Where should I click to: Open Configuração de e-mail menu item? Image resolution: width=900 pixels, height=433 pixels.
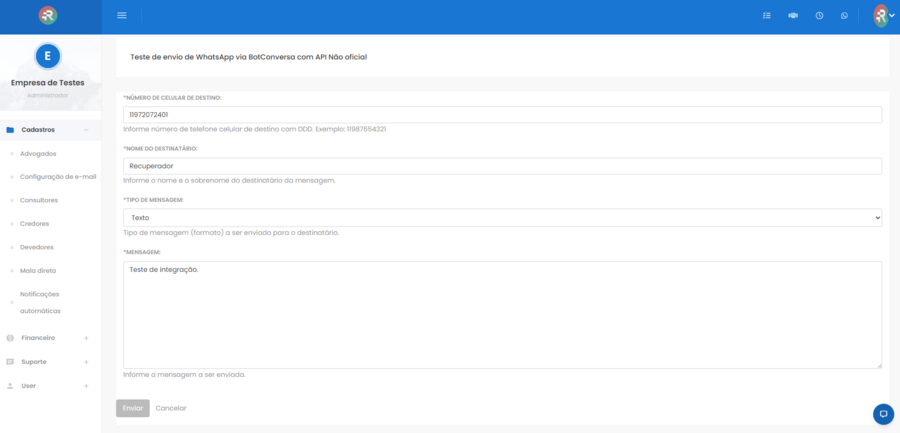[58, 177]
